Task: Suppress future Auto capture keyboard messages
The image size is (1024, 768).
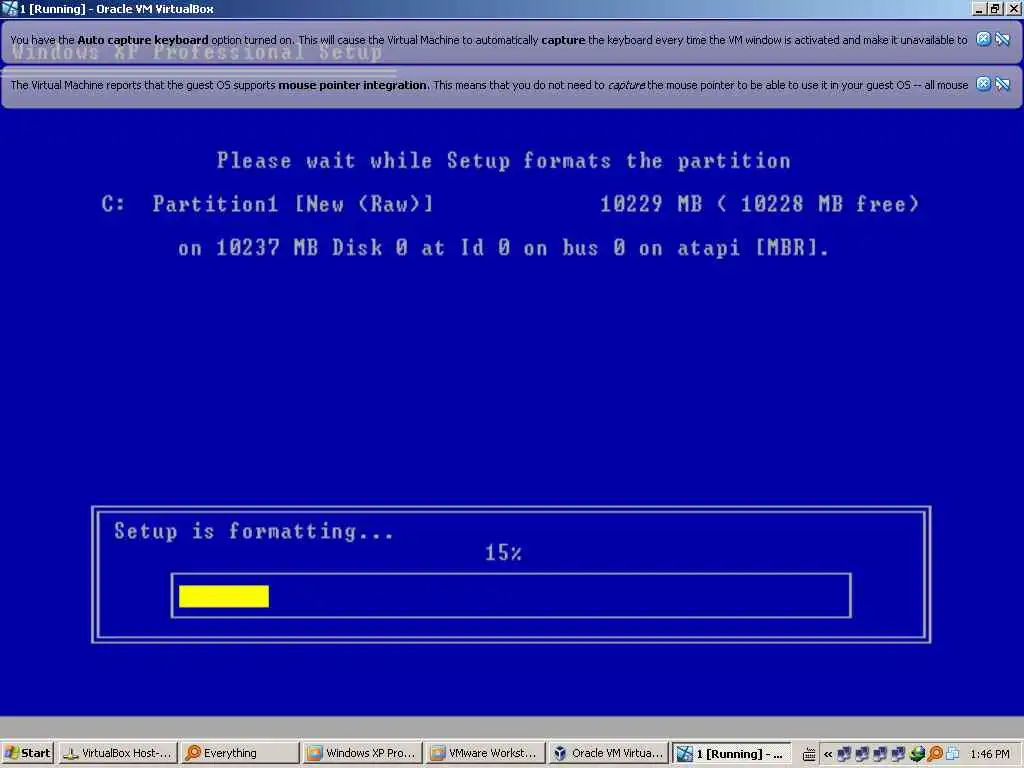Action: coord(1002,39)
